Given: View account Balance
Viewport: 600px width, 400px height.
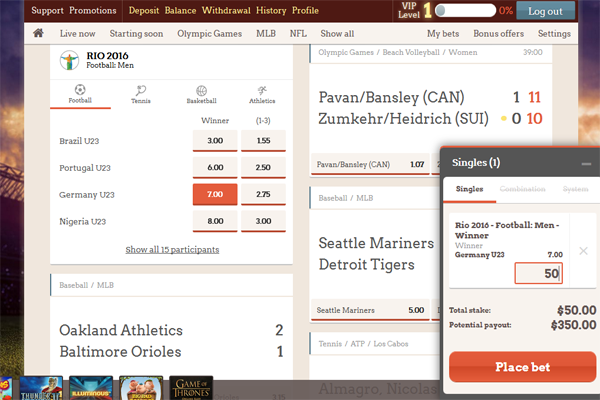Looking at the screenshot, I should pyautogui.click(x=180, y=10).
